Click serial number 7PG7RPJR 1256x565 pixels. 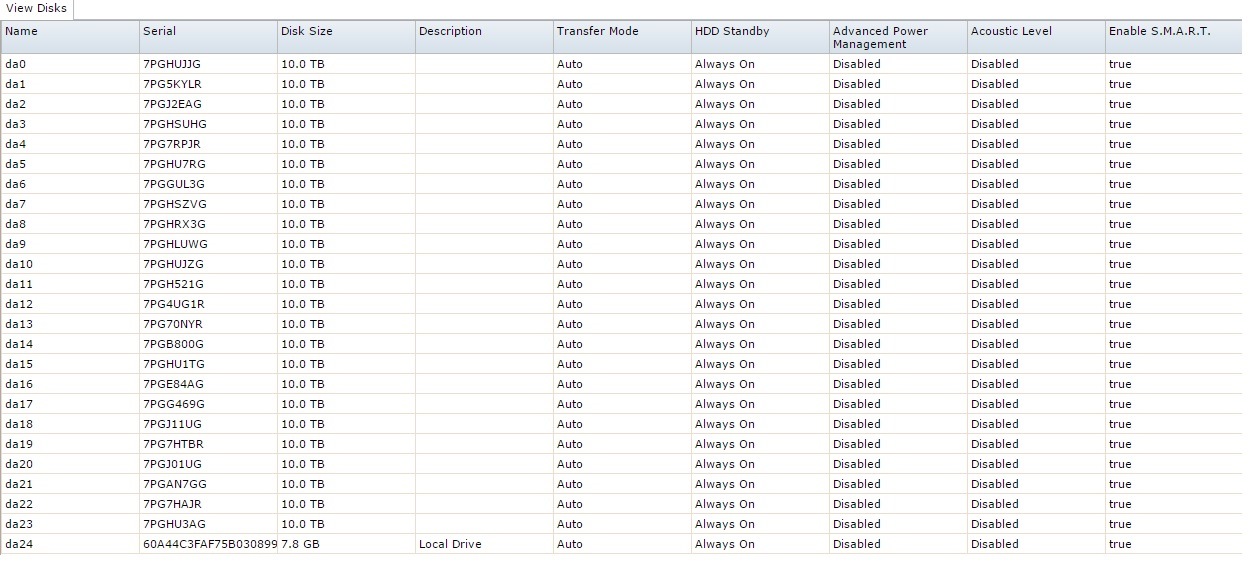tap(173, 144)
